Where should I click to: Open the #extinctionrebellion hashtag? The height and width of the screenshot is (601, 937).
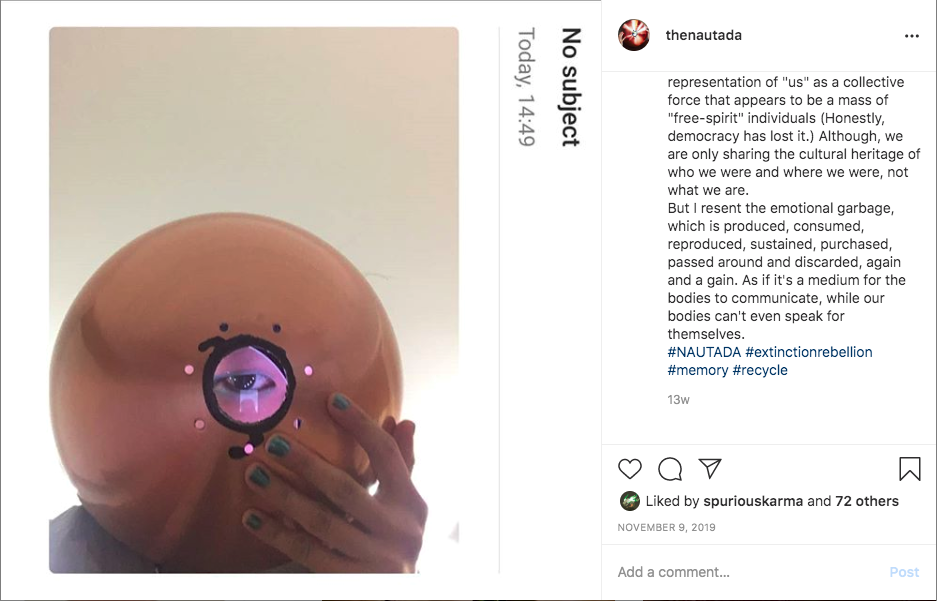pyautogui.click(x=809, y=352)
